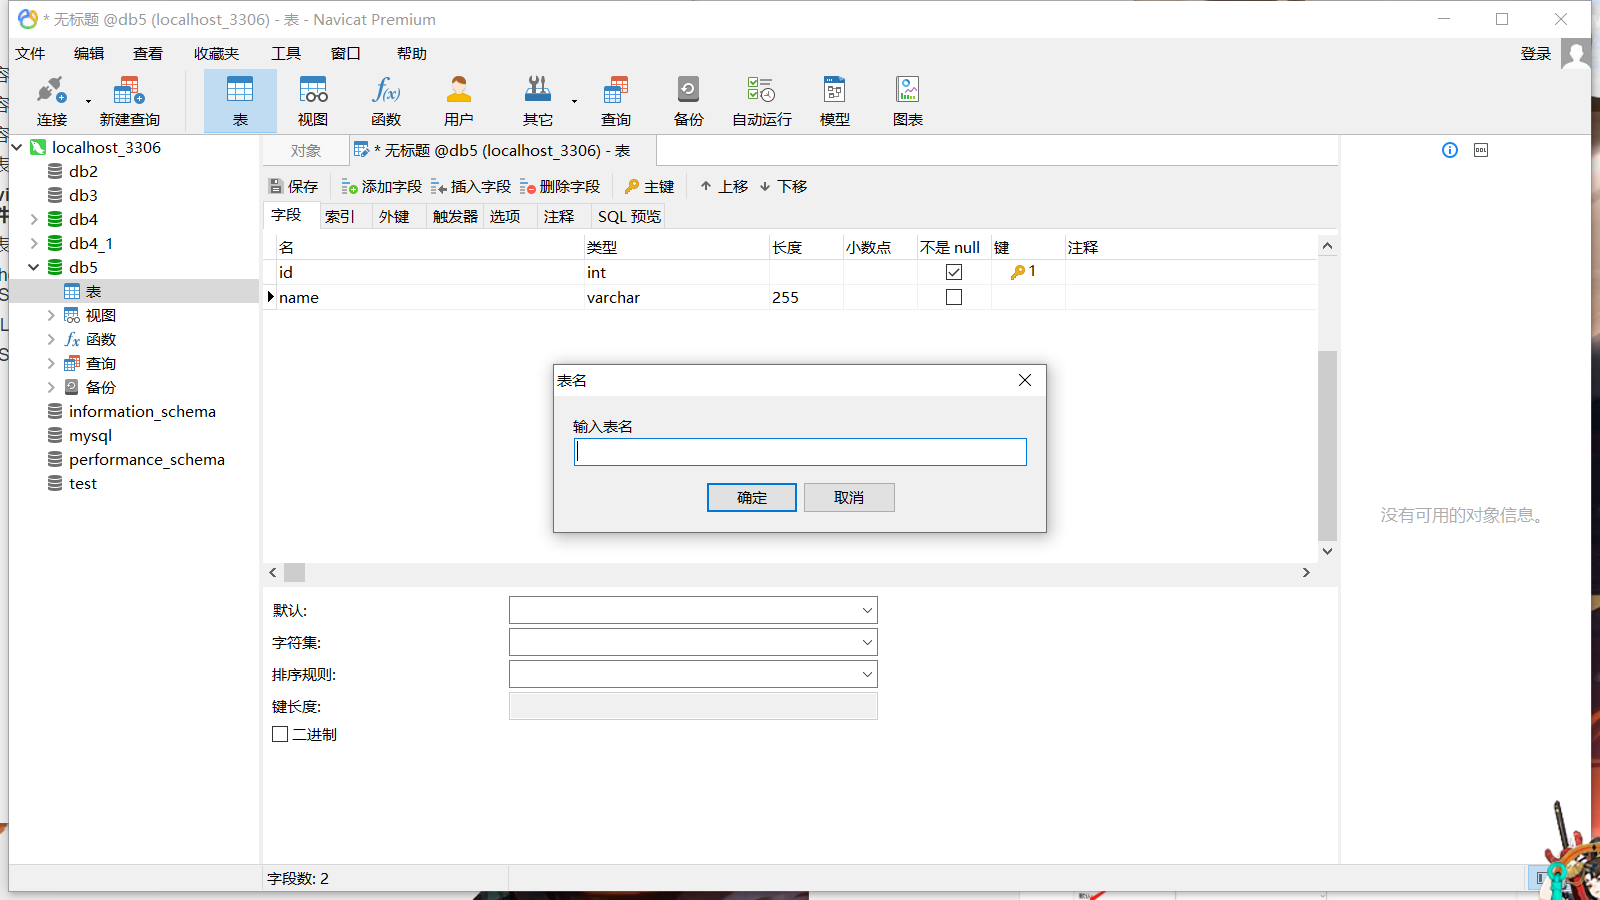Click the 新建查询 (New Query) toolbar icon
1600x900 pixels.
click(x=129, y=101)
